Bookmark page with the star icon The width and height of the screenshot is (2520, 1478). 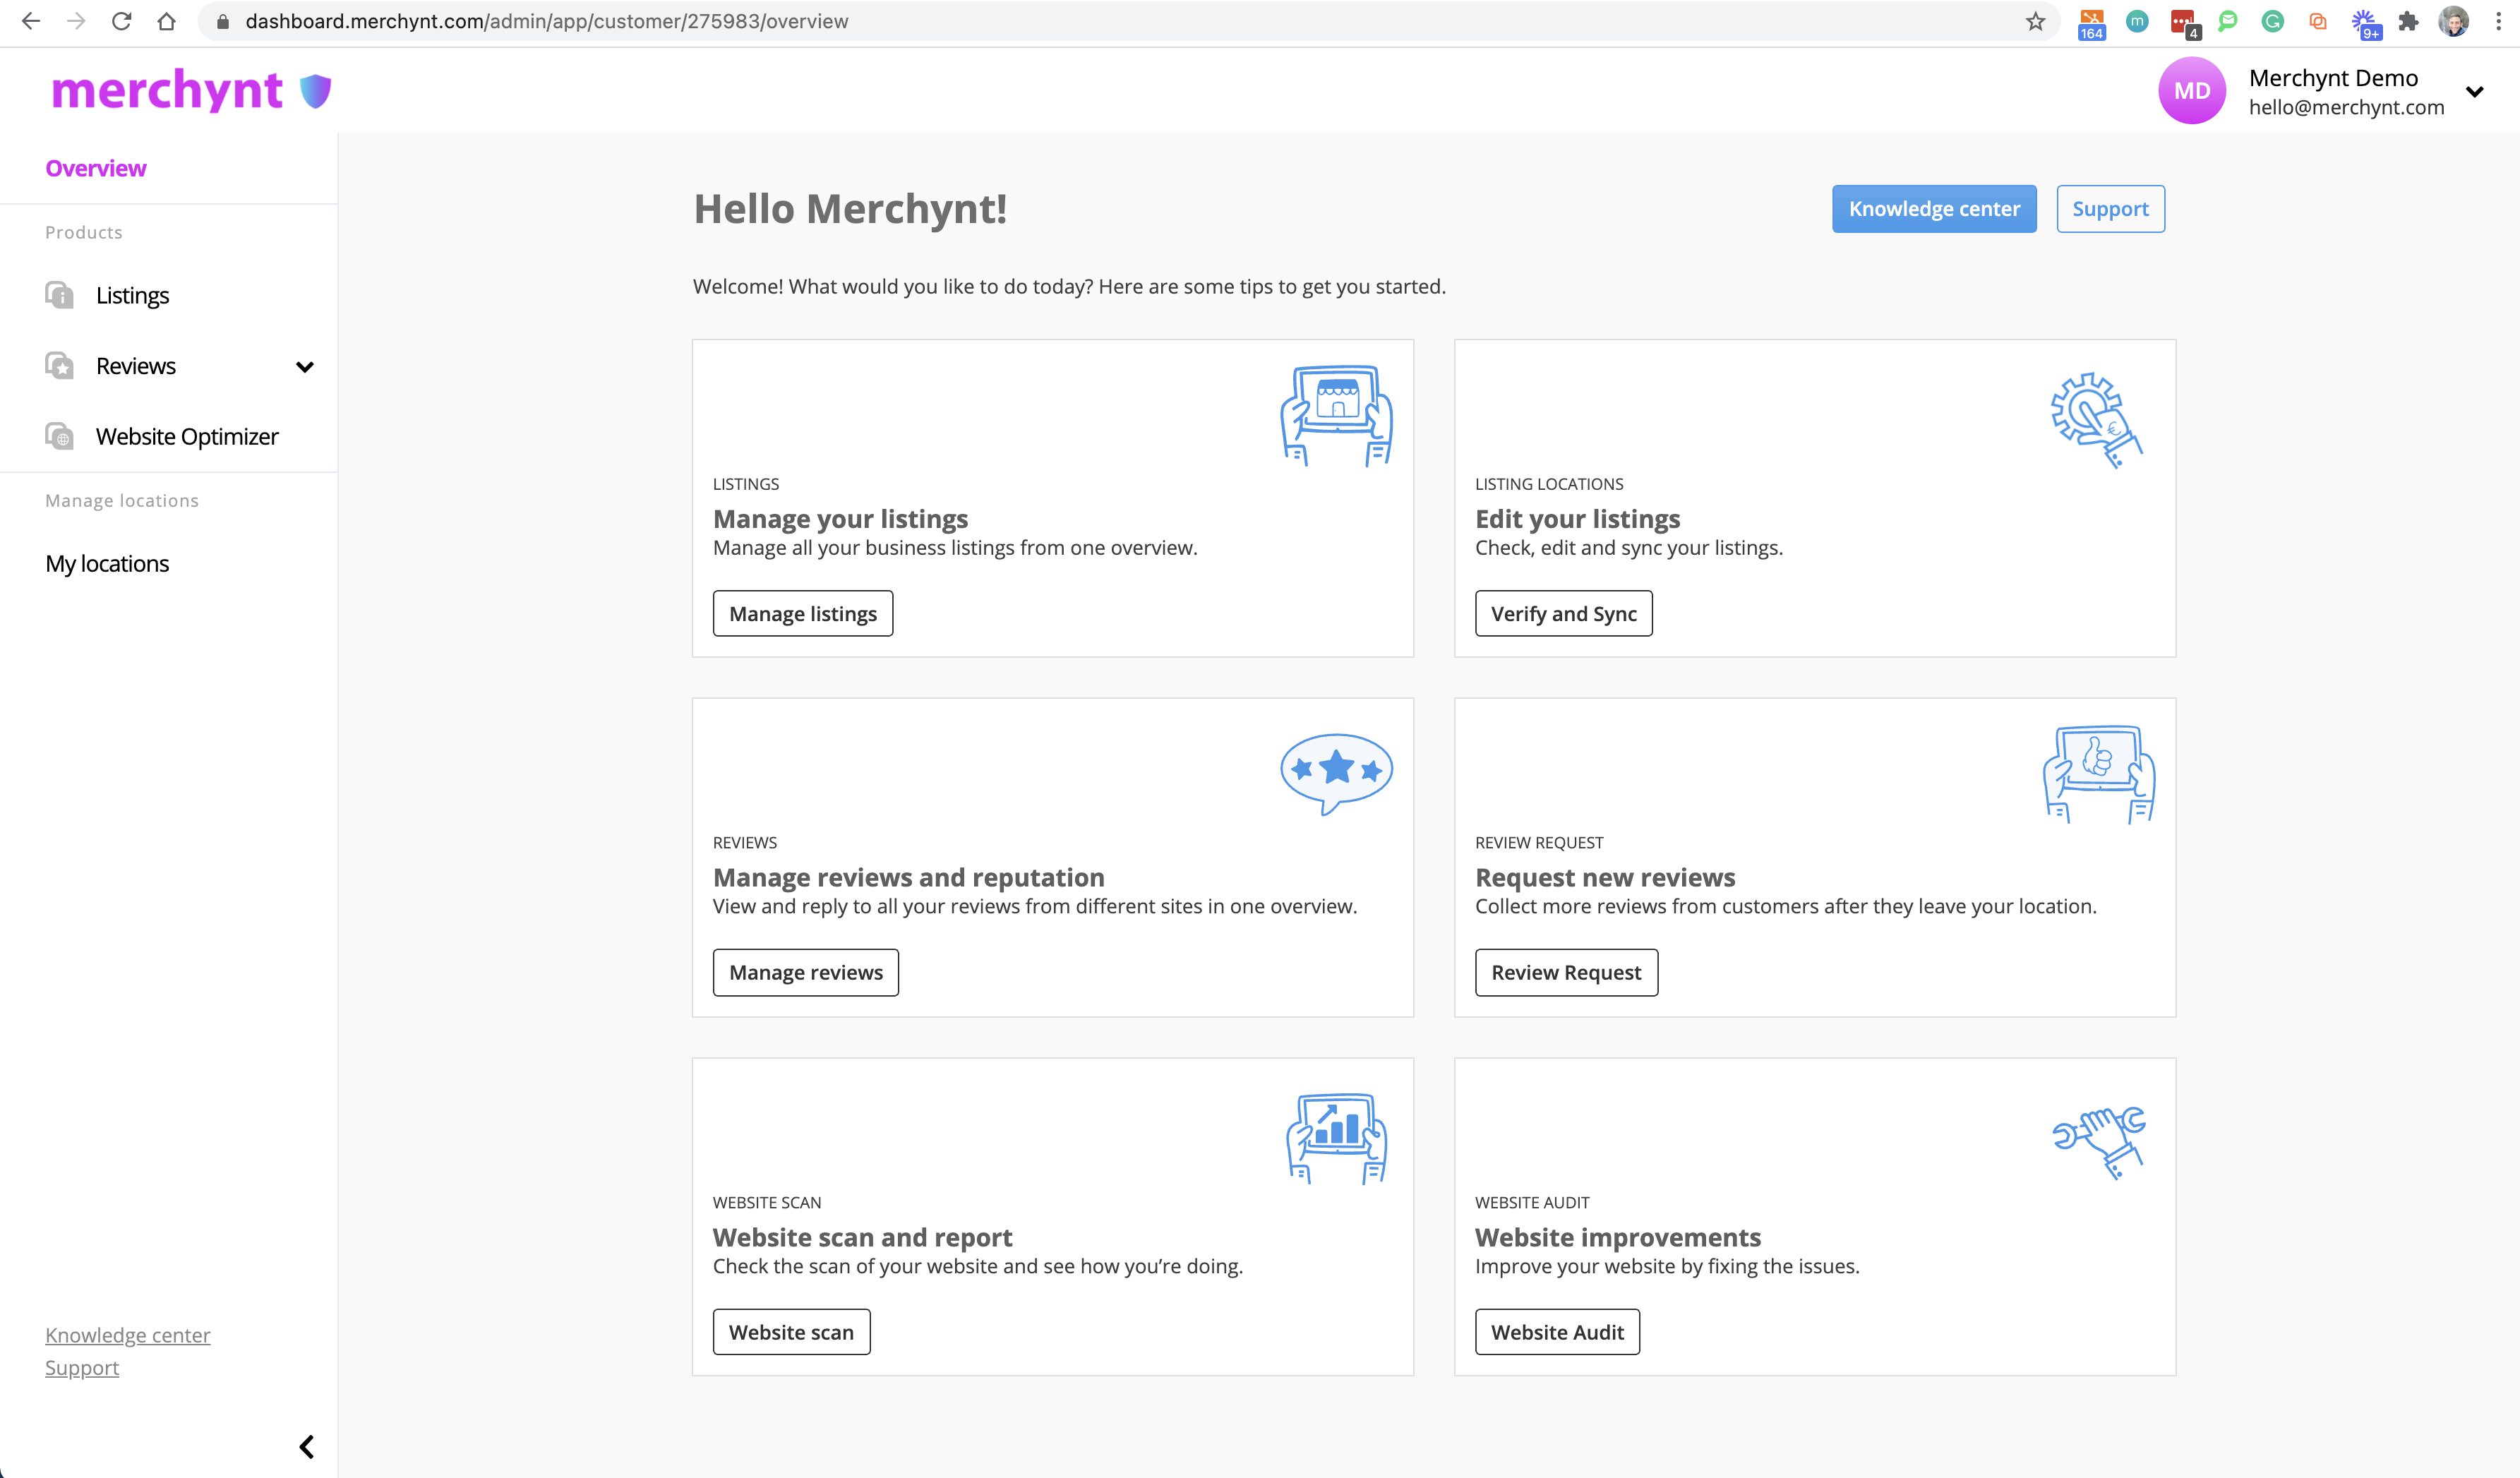click(x=2035, y=21)
